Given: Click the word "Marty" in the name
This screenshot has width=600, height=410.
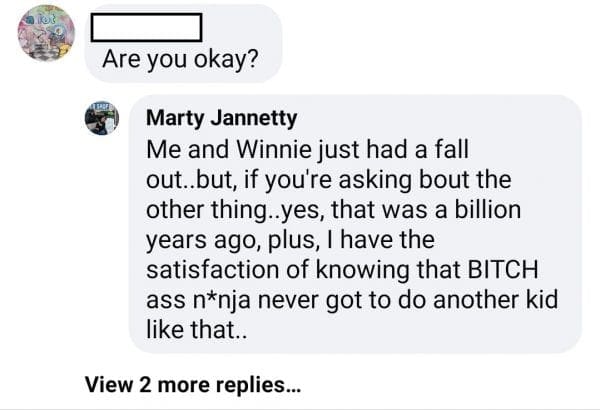Looking at the screenshot, I should point(176,118).
